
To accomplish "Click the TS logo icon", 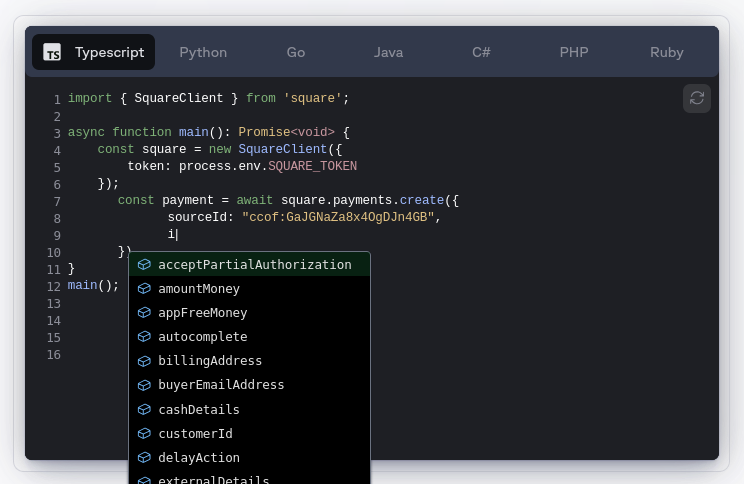I will [52, 52].
